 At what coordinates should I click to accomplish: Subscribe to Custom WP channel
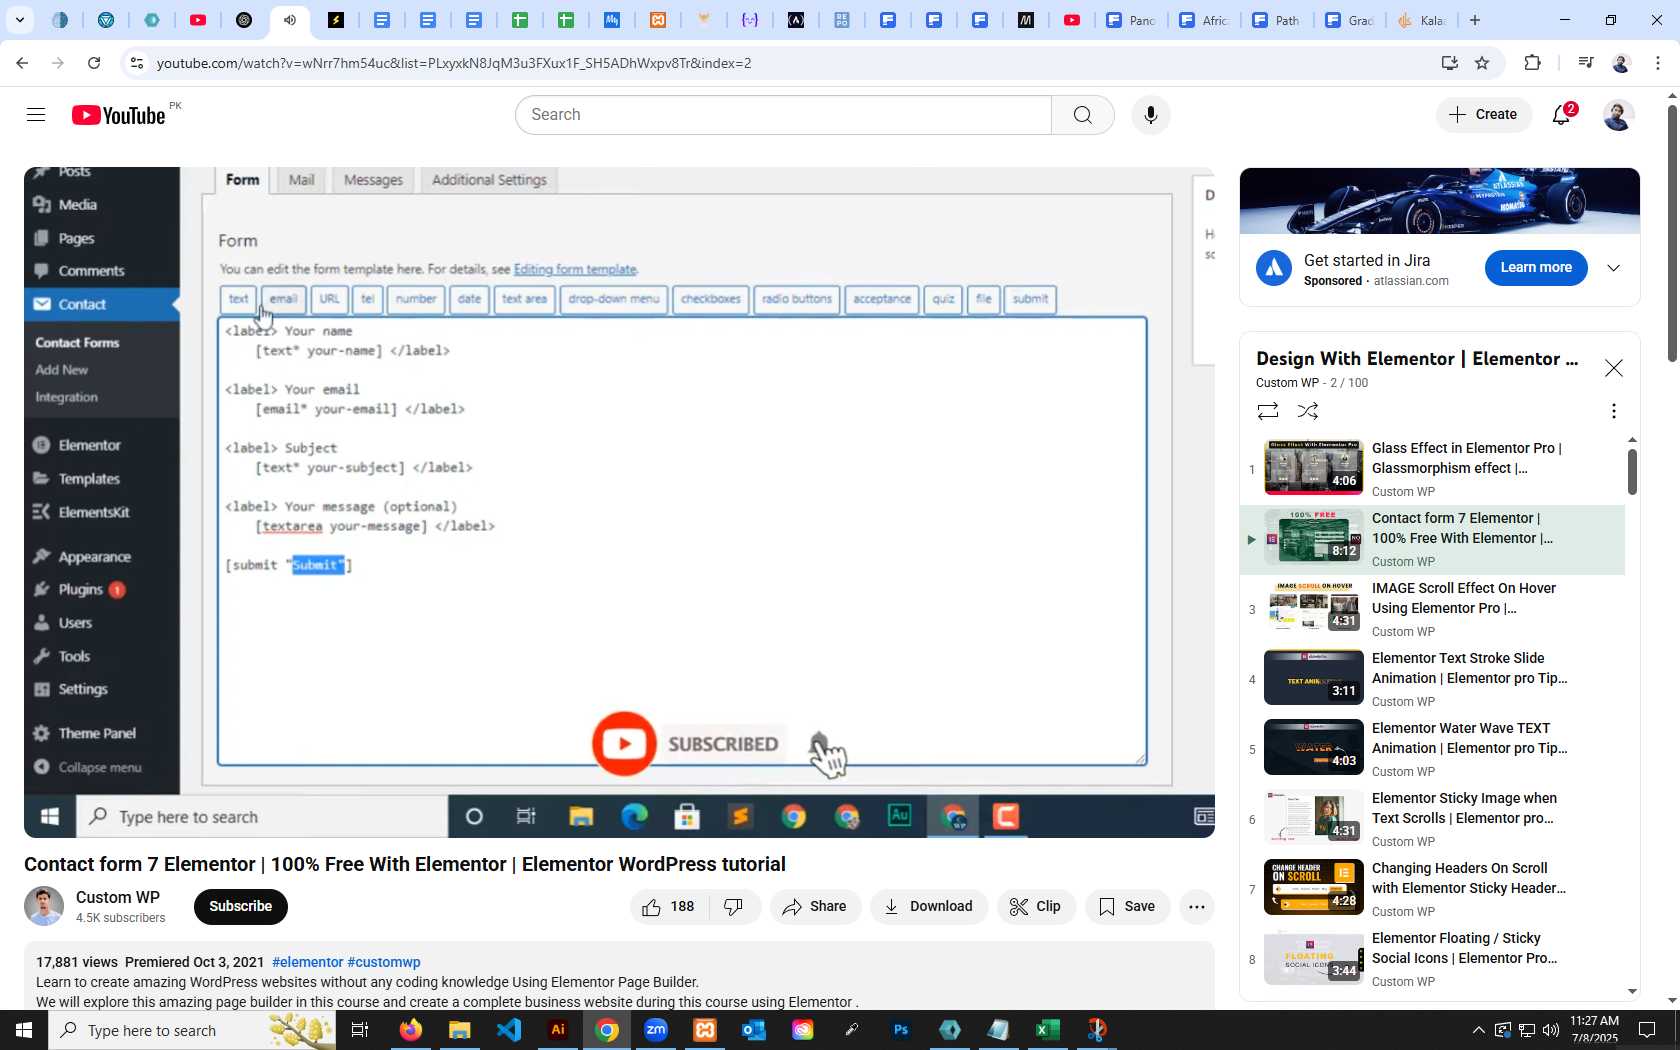pyautogui.click(x=240, y=907)
